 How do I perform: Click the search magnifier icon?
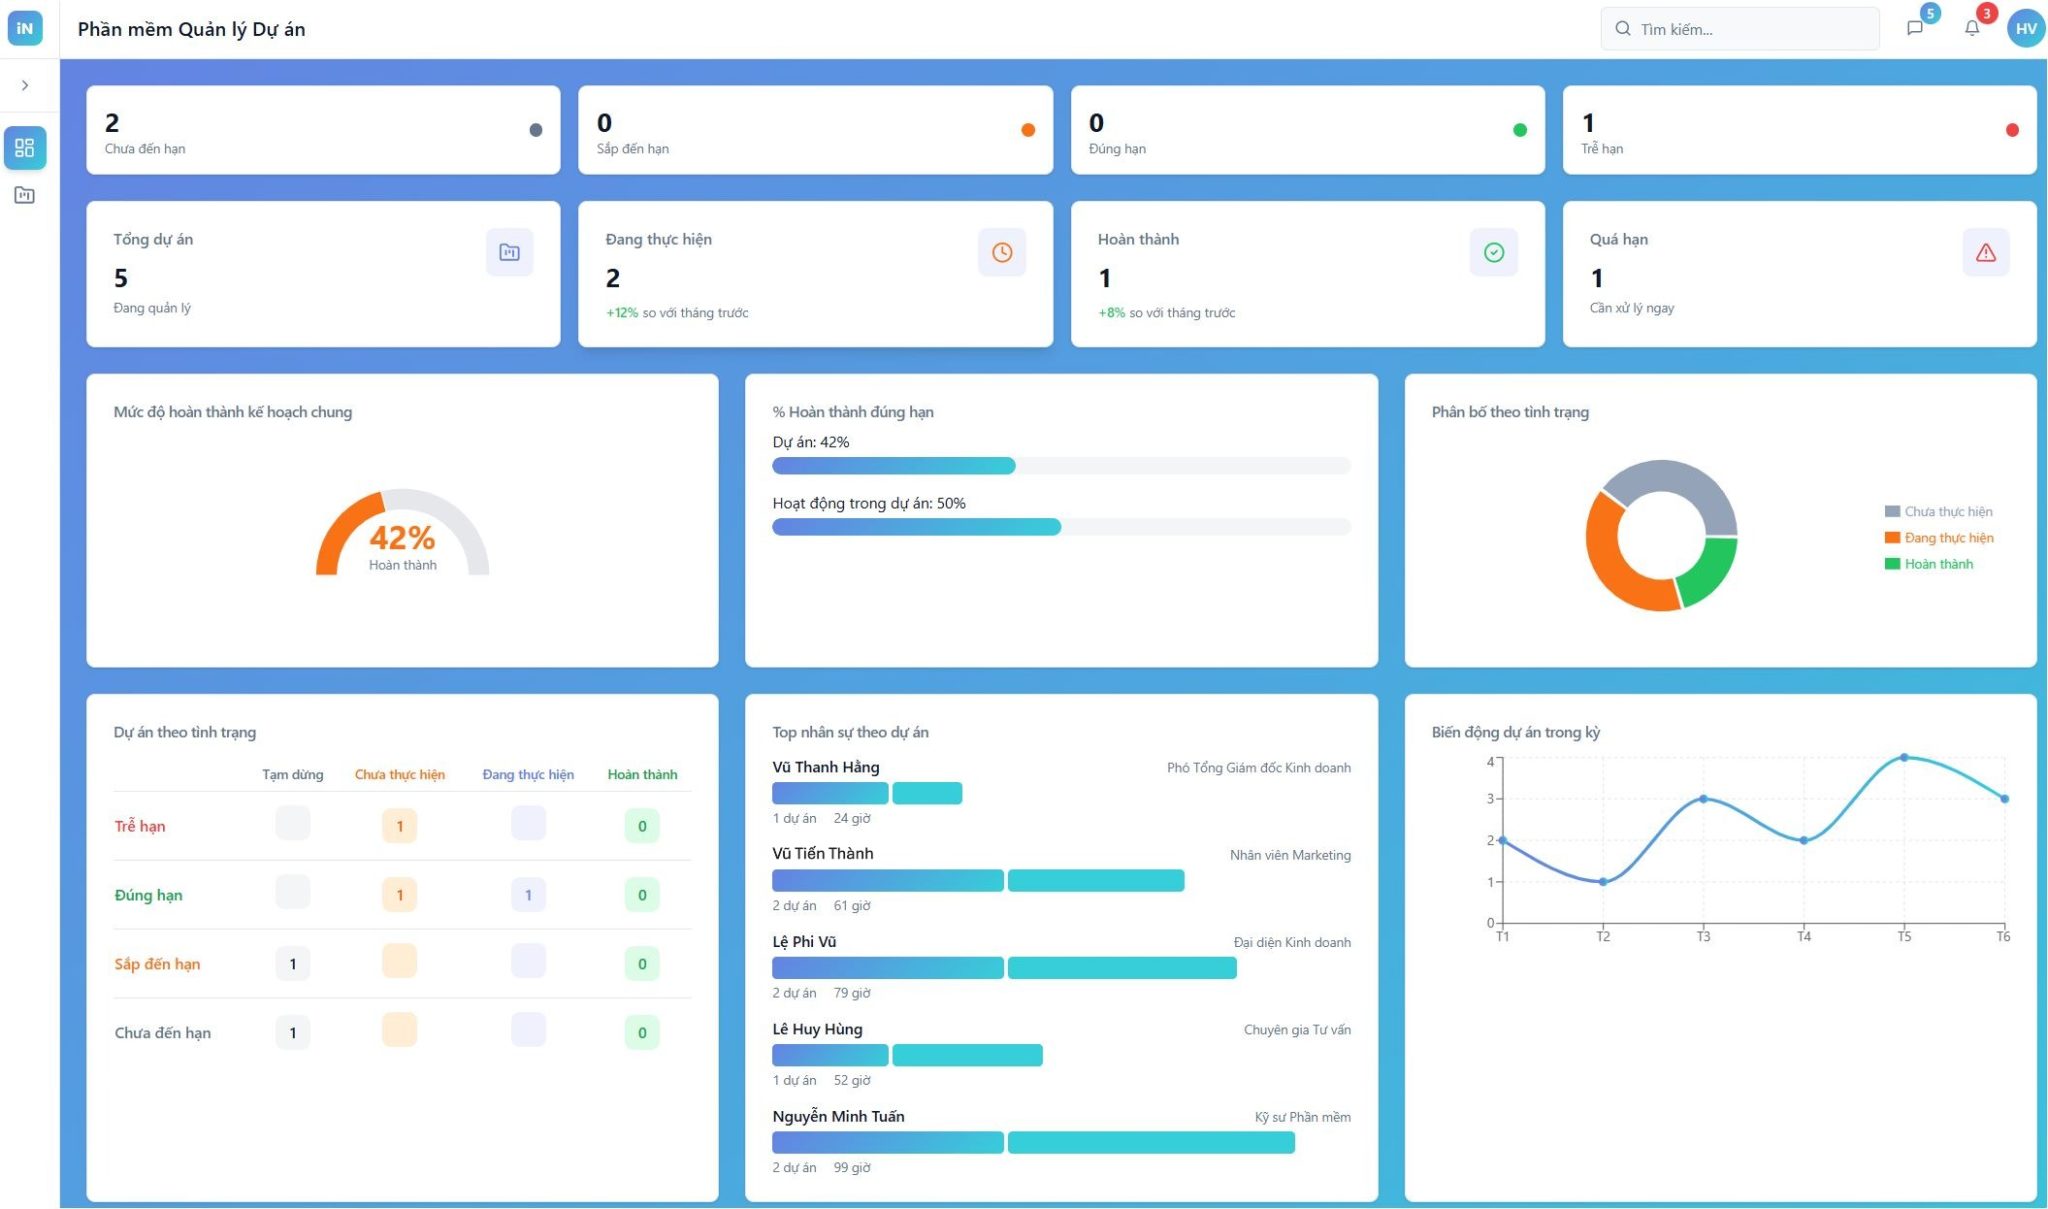[1625, 28]
